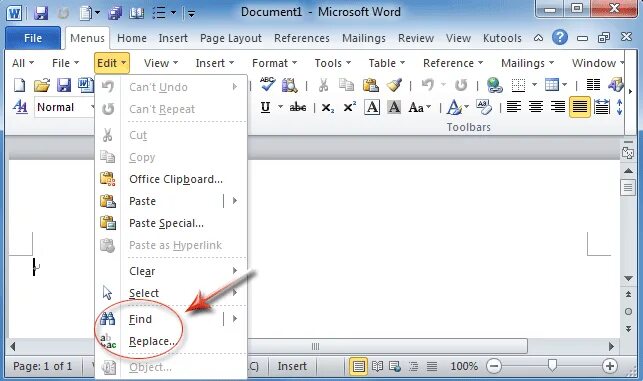Click the Draft view icon in status bar

pyautogui.click(x=431, y=366)
